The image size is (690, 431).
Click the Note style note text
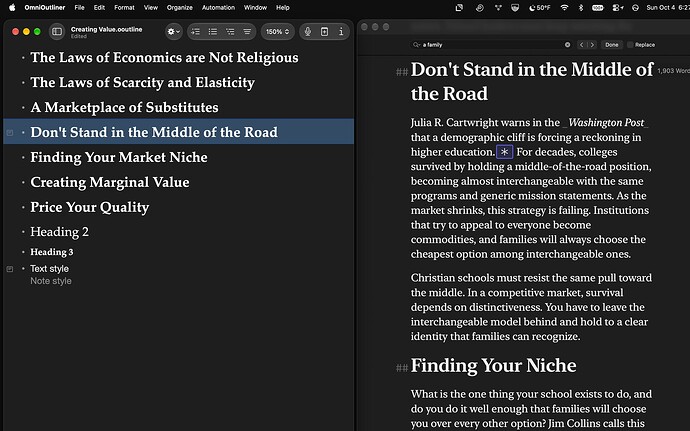point(51,281)
